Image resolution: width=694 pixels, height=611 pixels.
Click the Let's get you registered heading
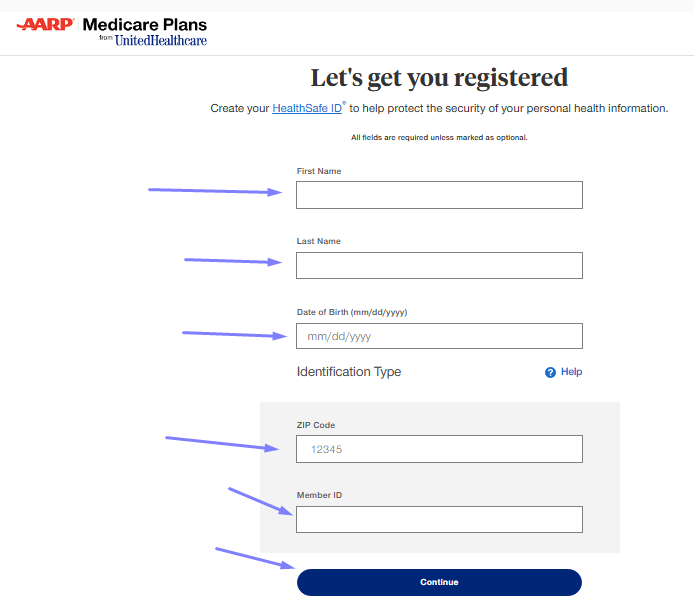[439, 78]
